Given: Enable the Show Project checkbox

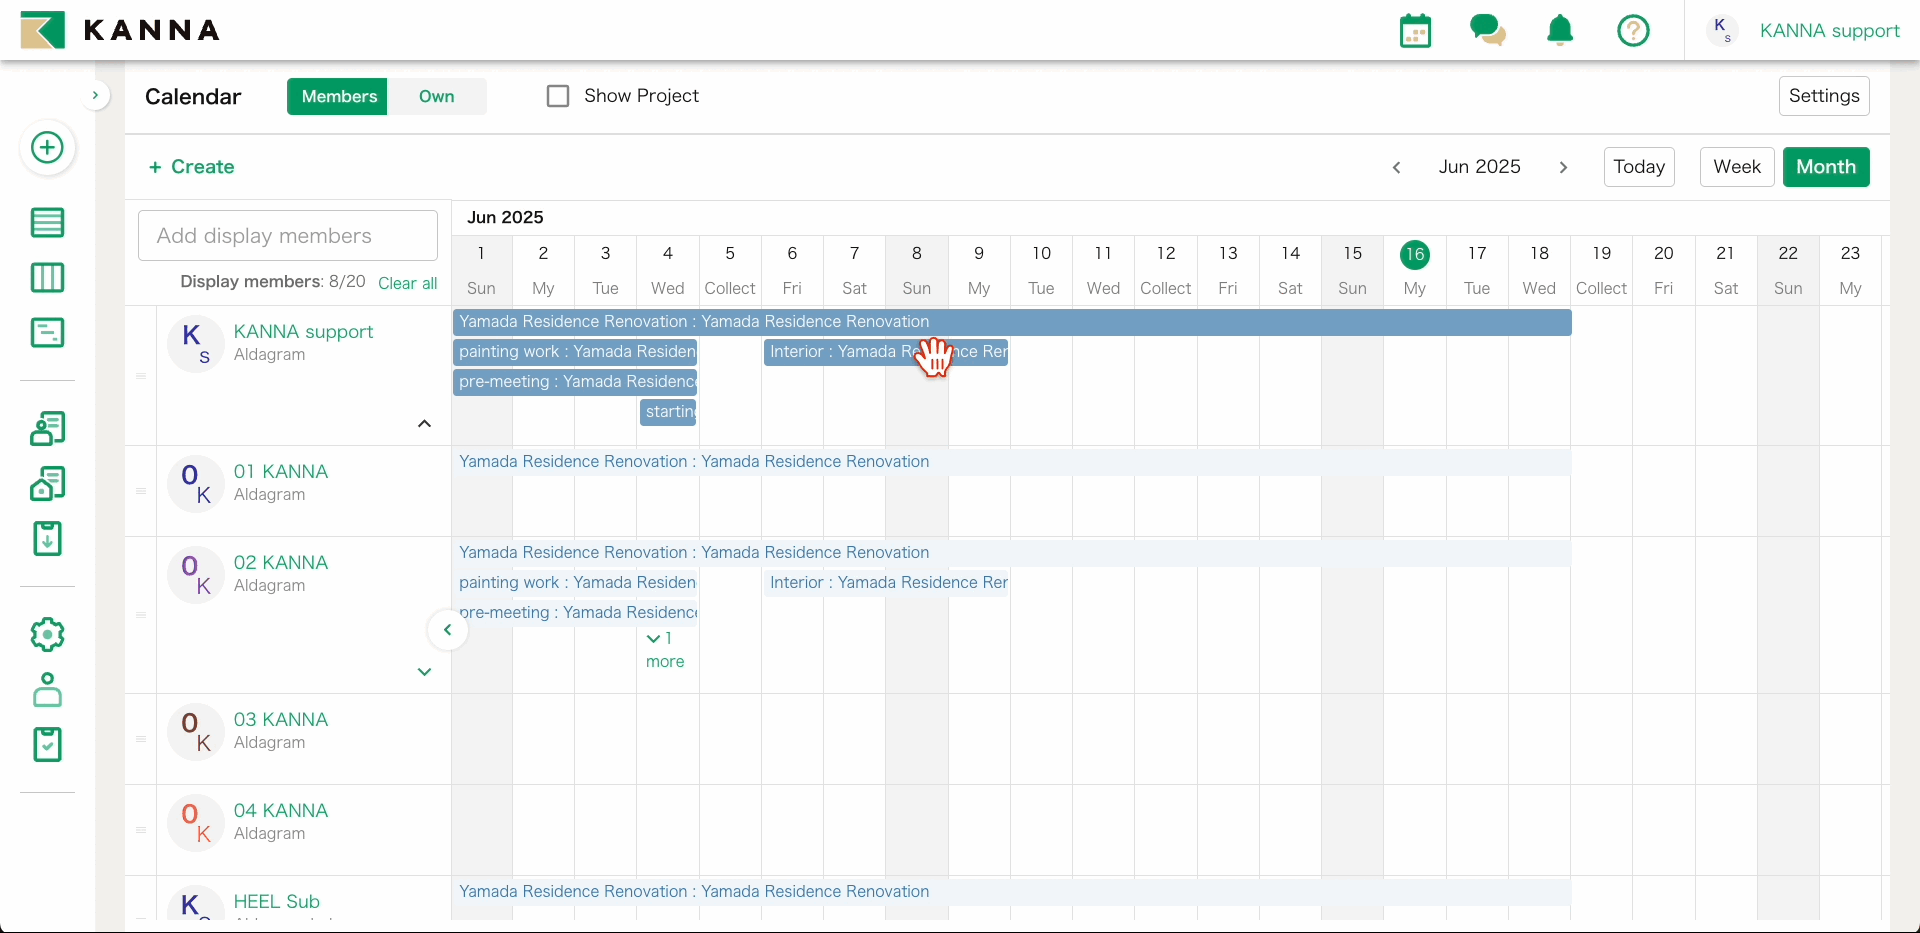Looking at the screenshot, I should tap(558, 96).
